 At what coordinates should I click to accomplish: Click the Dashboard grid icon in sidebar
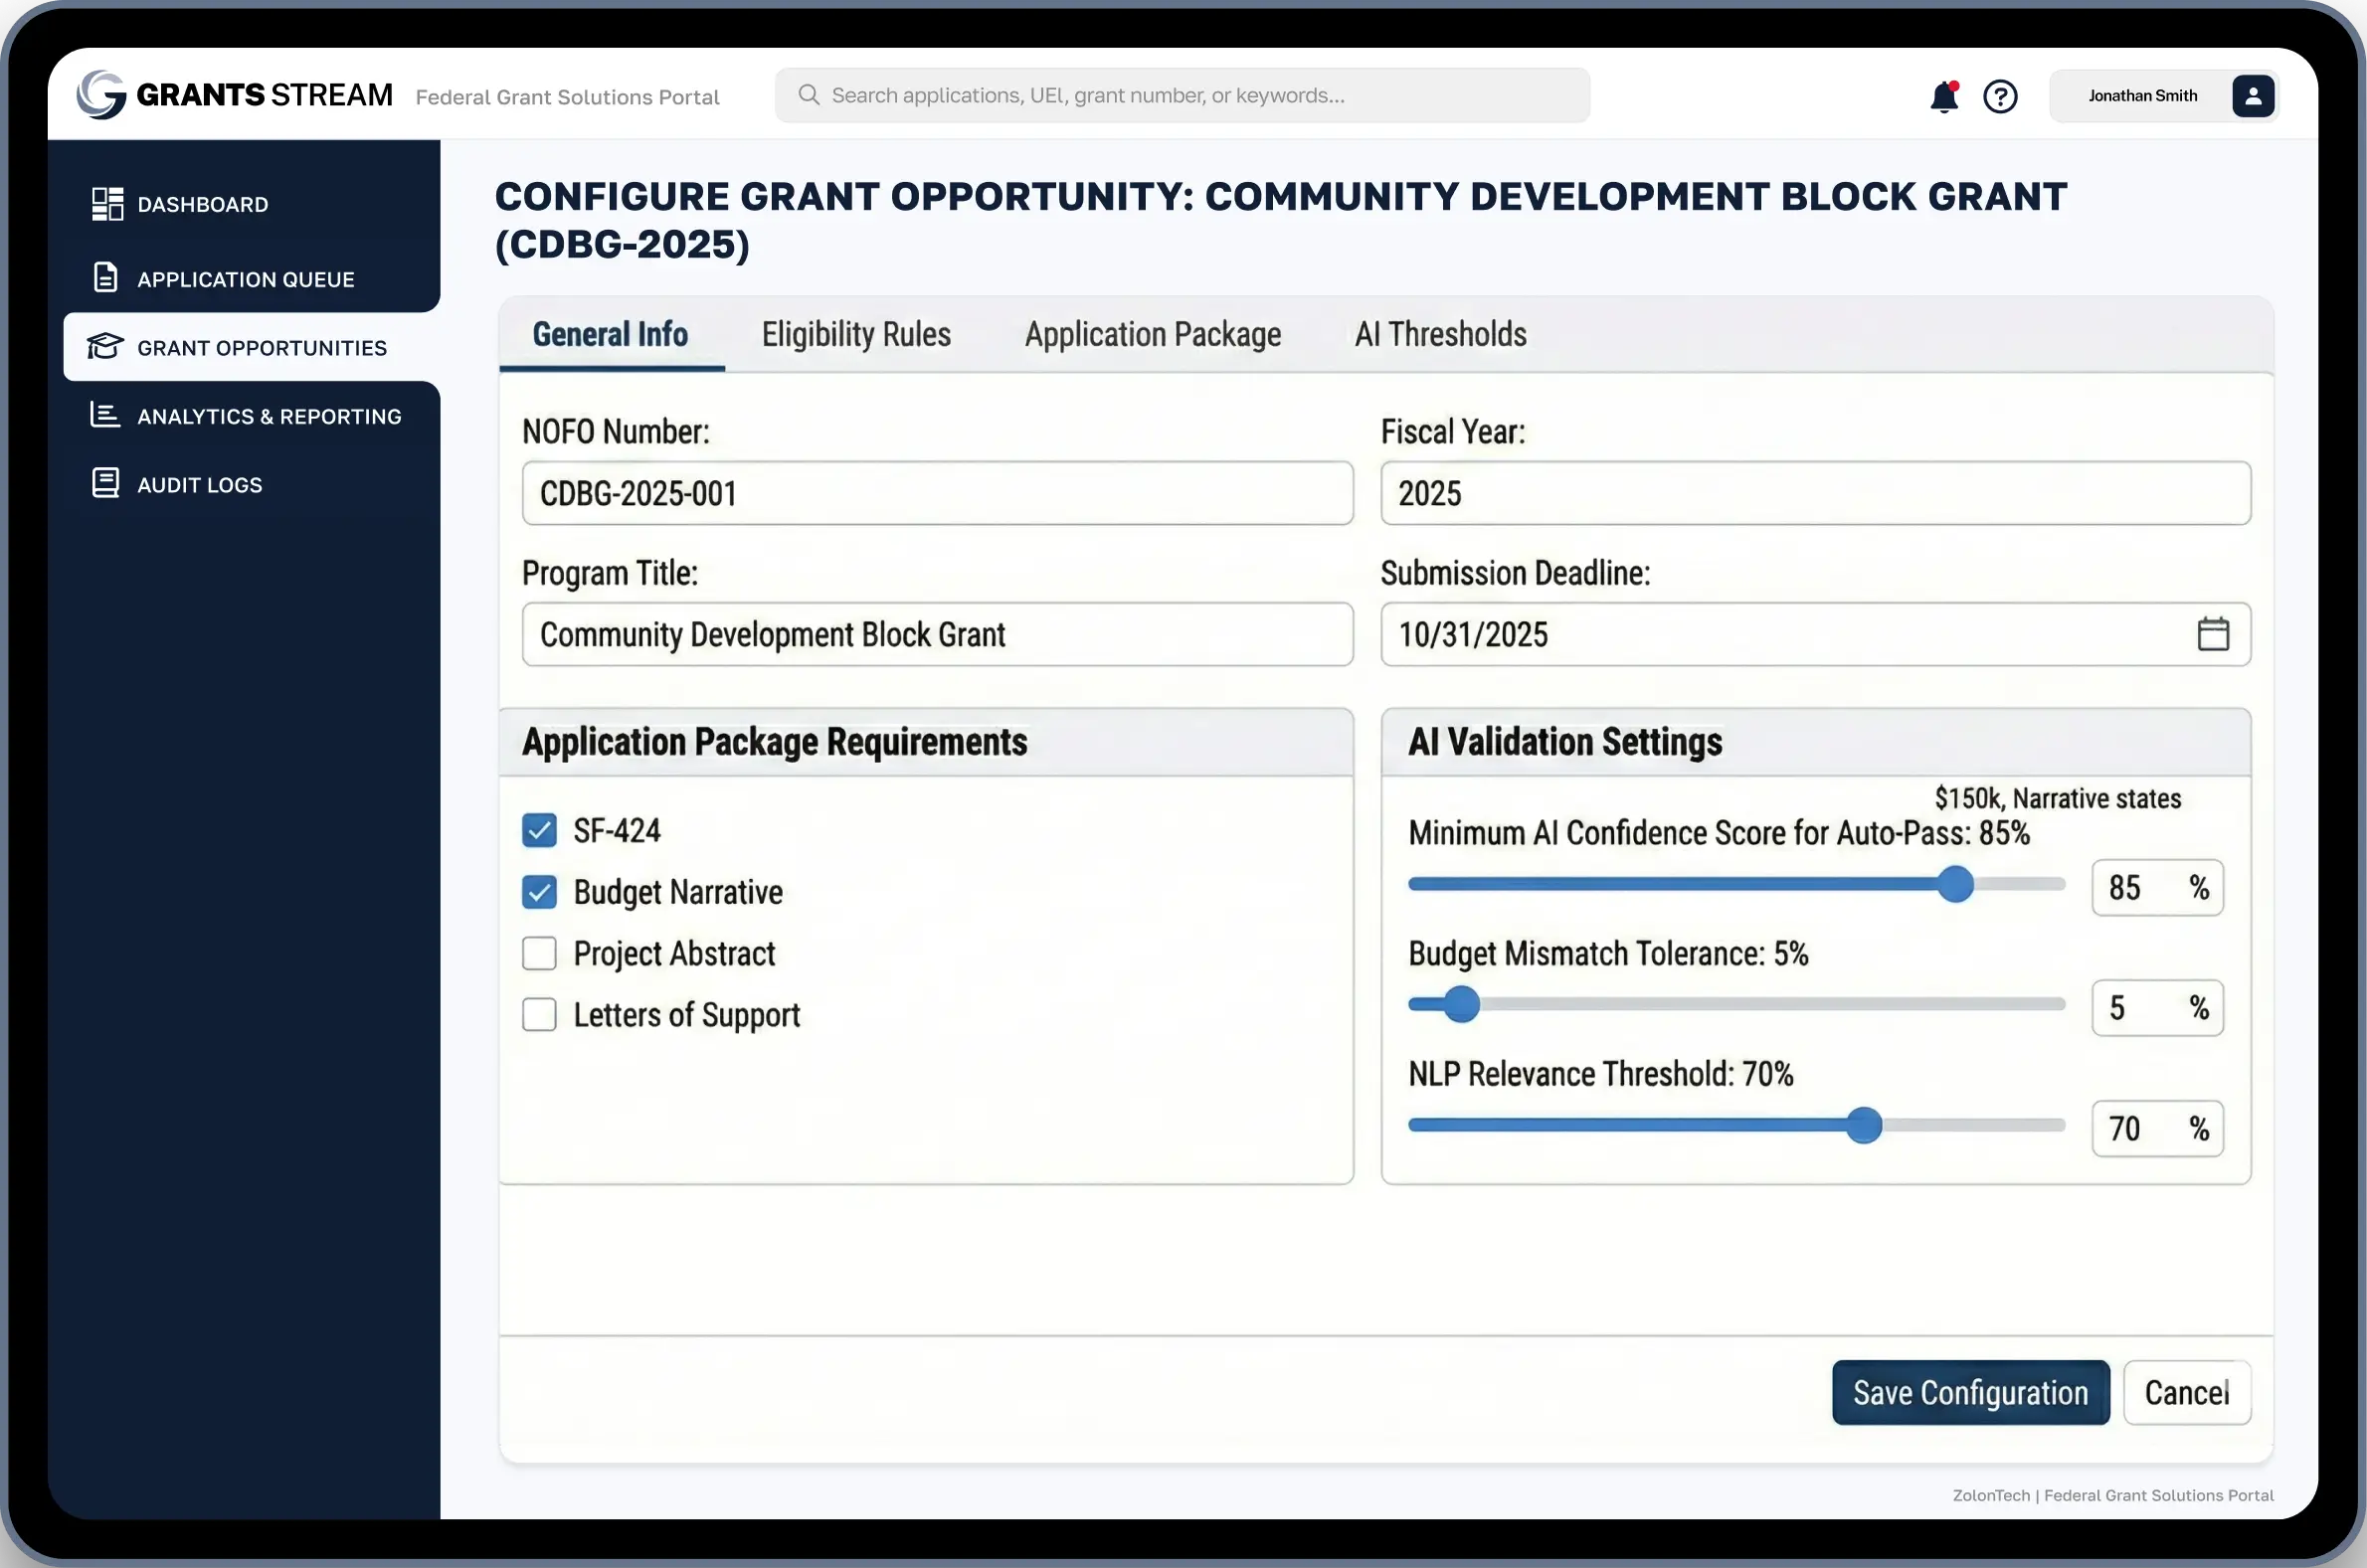point(107,204)
